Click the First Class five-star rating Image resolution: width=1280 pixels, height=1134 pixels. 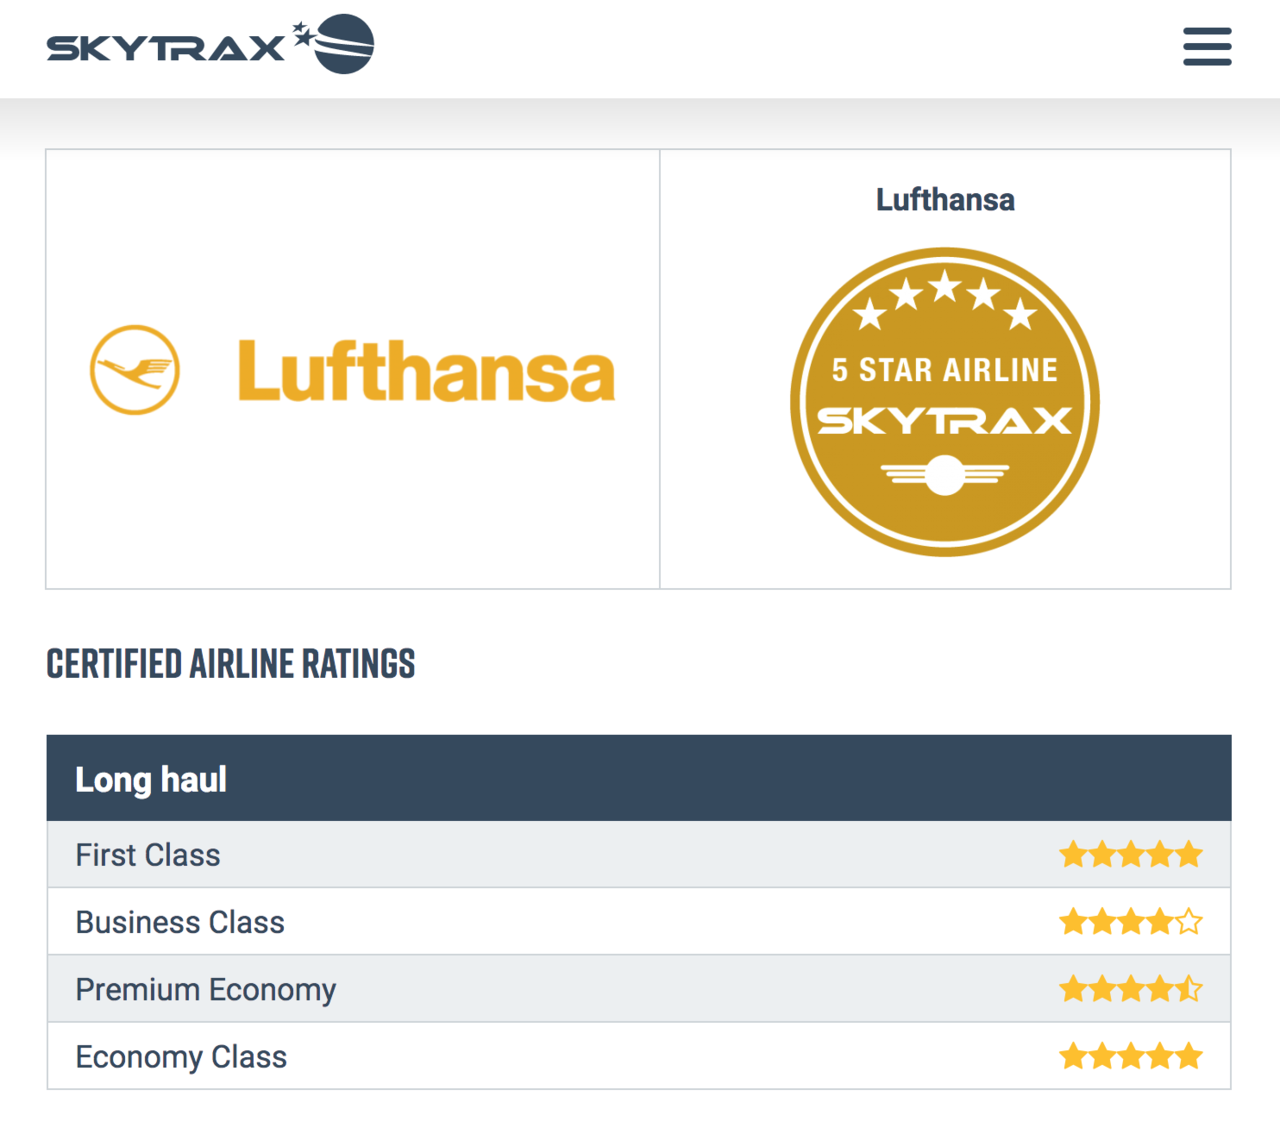[x=1131, y=855]
